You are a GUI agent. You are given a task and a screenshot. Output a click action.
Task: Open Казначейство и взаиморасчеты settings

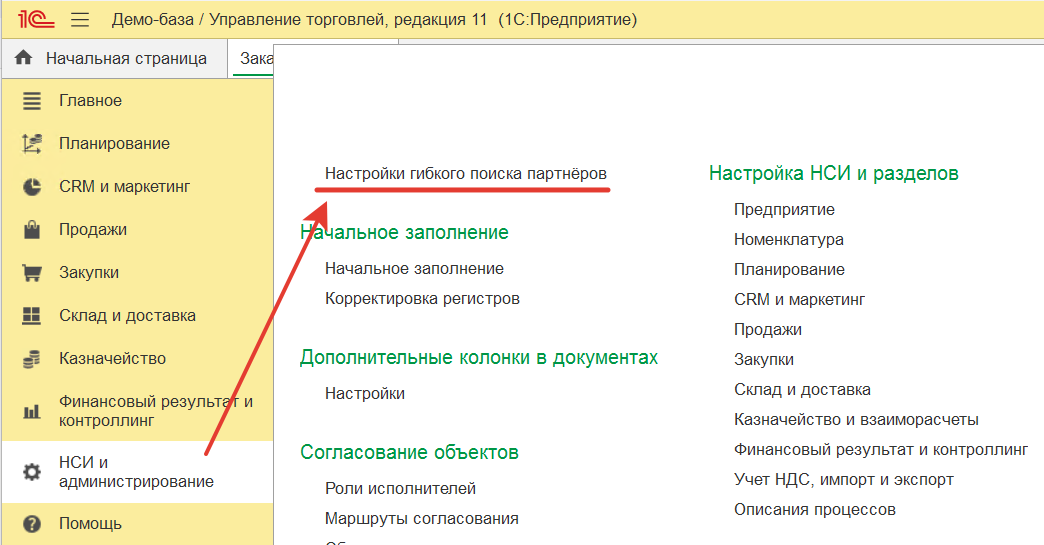(856, 420)
